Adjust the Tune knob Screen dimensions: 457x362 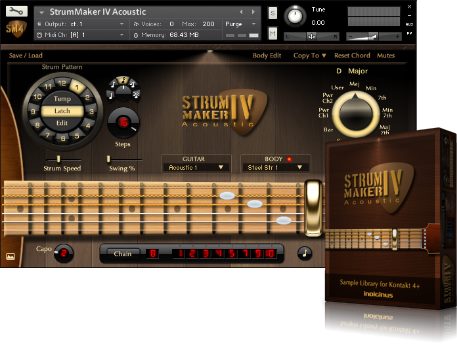295,16
